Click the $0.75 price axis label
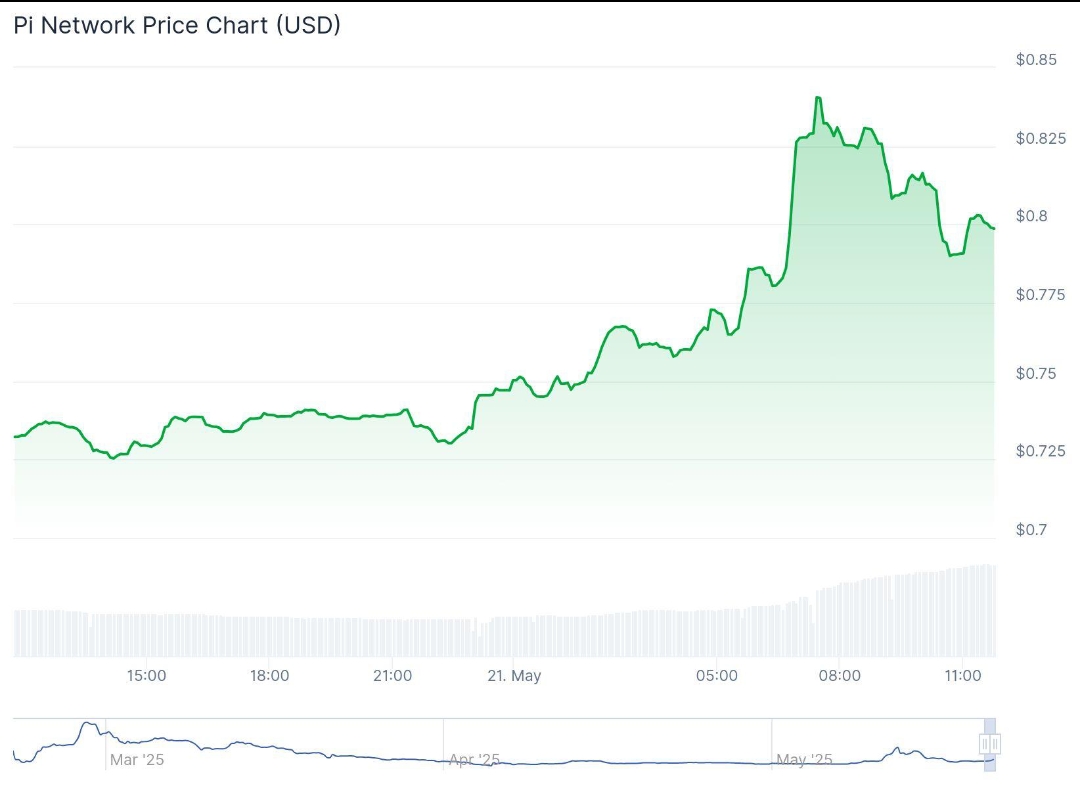The height and width of the screenshot is (786, 1080). click(x=1036, y=373)
